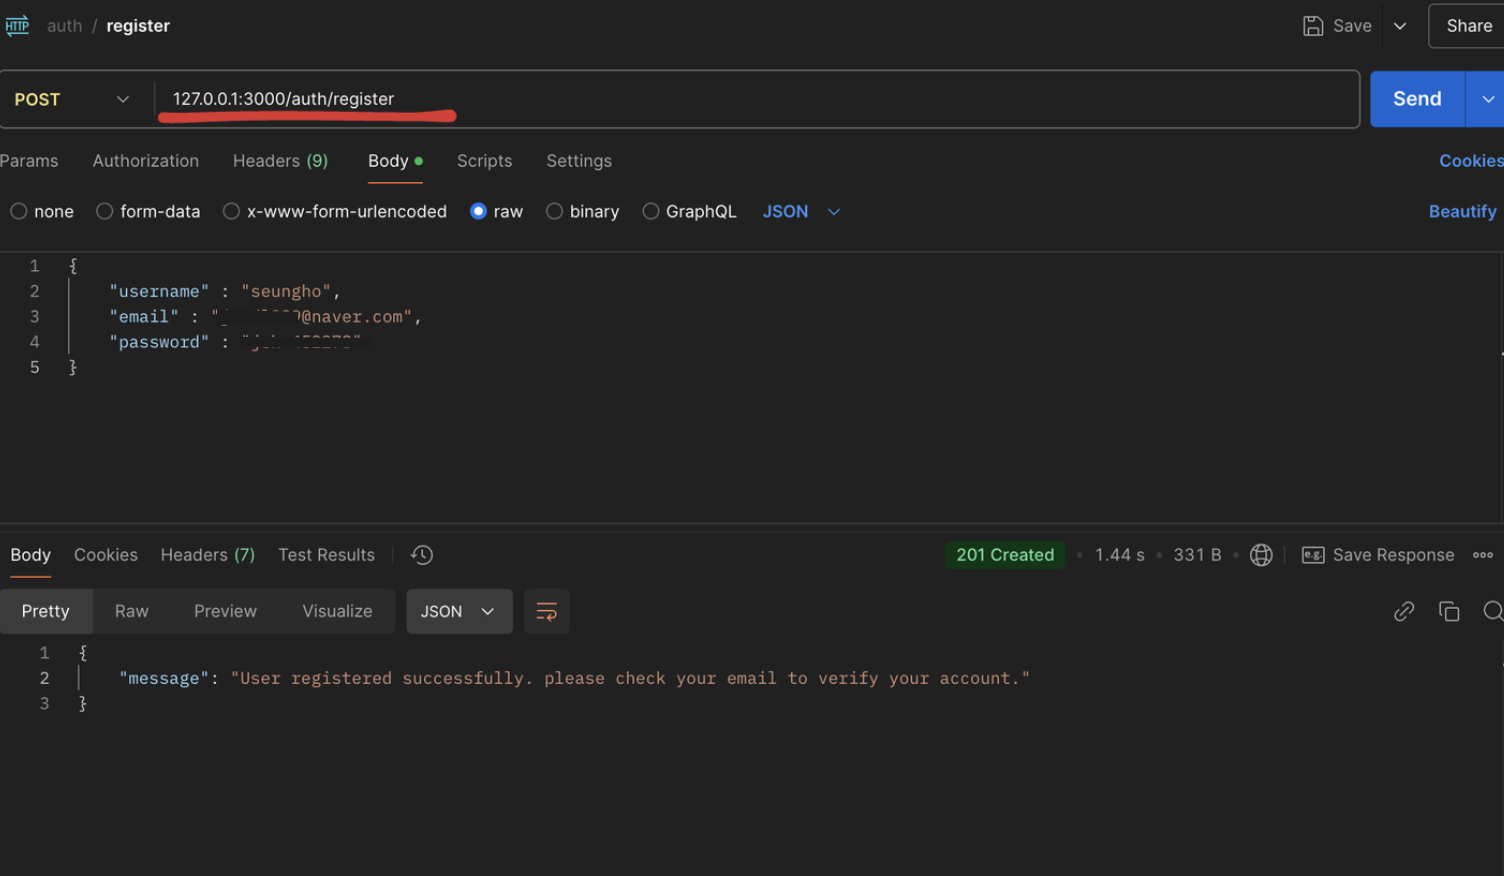The width and height of the screenshot is (1504, 876).
Task: Open response history clock icon
Action: pyautogui.click(x=422, y=555)
